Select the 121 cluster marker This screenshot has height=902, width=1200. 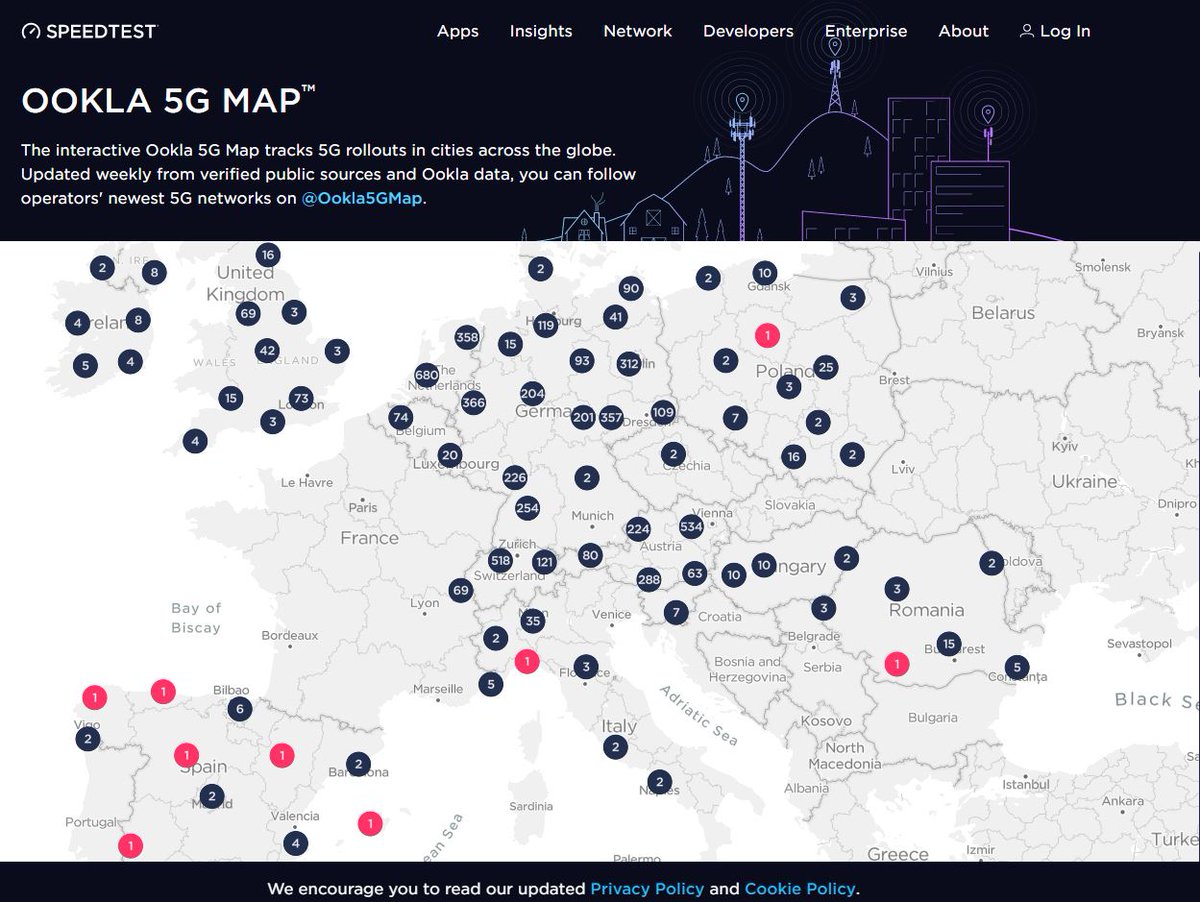click(x=544, y=562)
